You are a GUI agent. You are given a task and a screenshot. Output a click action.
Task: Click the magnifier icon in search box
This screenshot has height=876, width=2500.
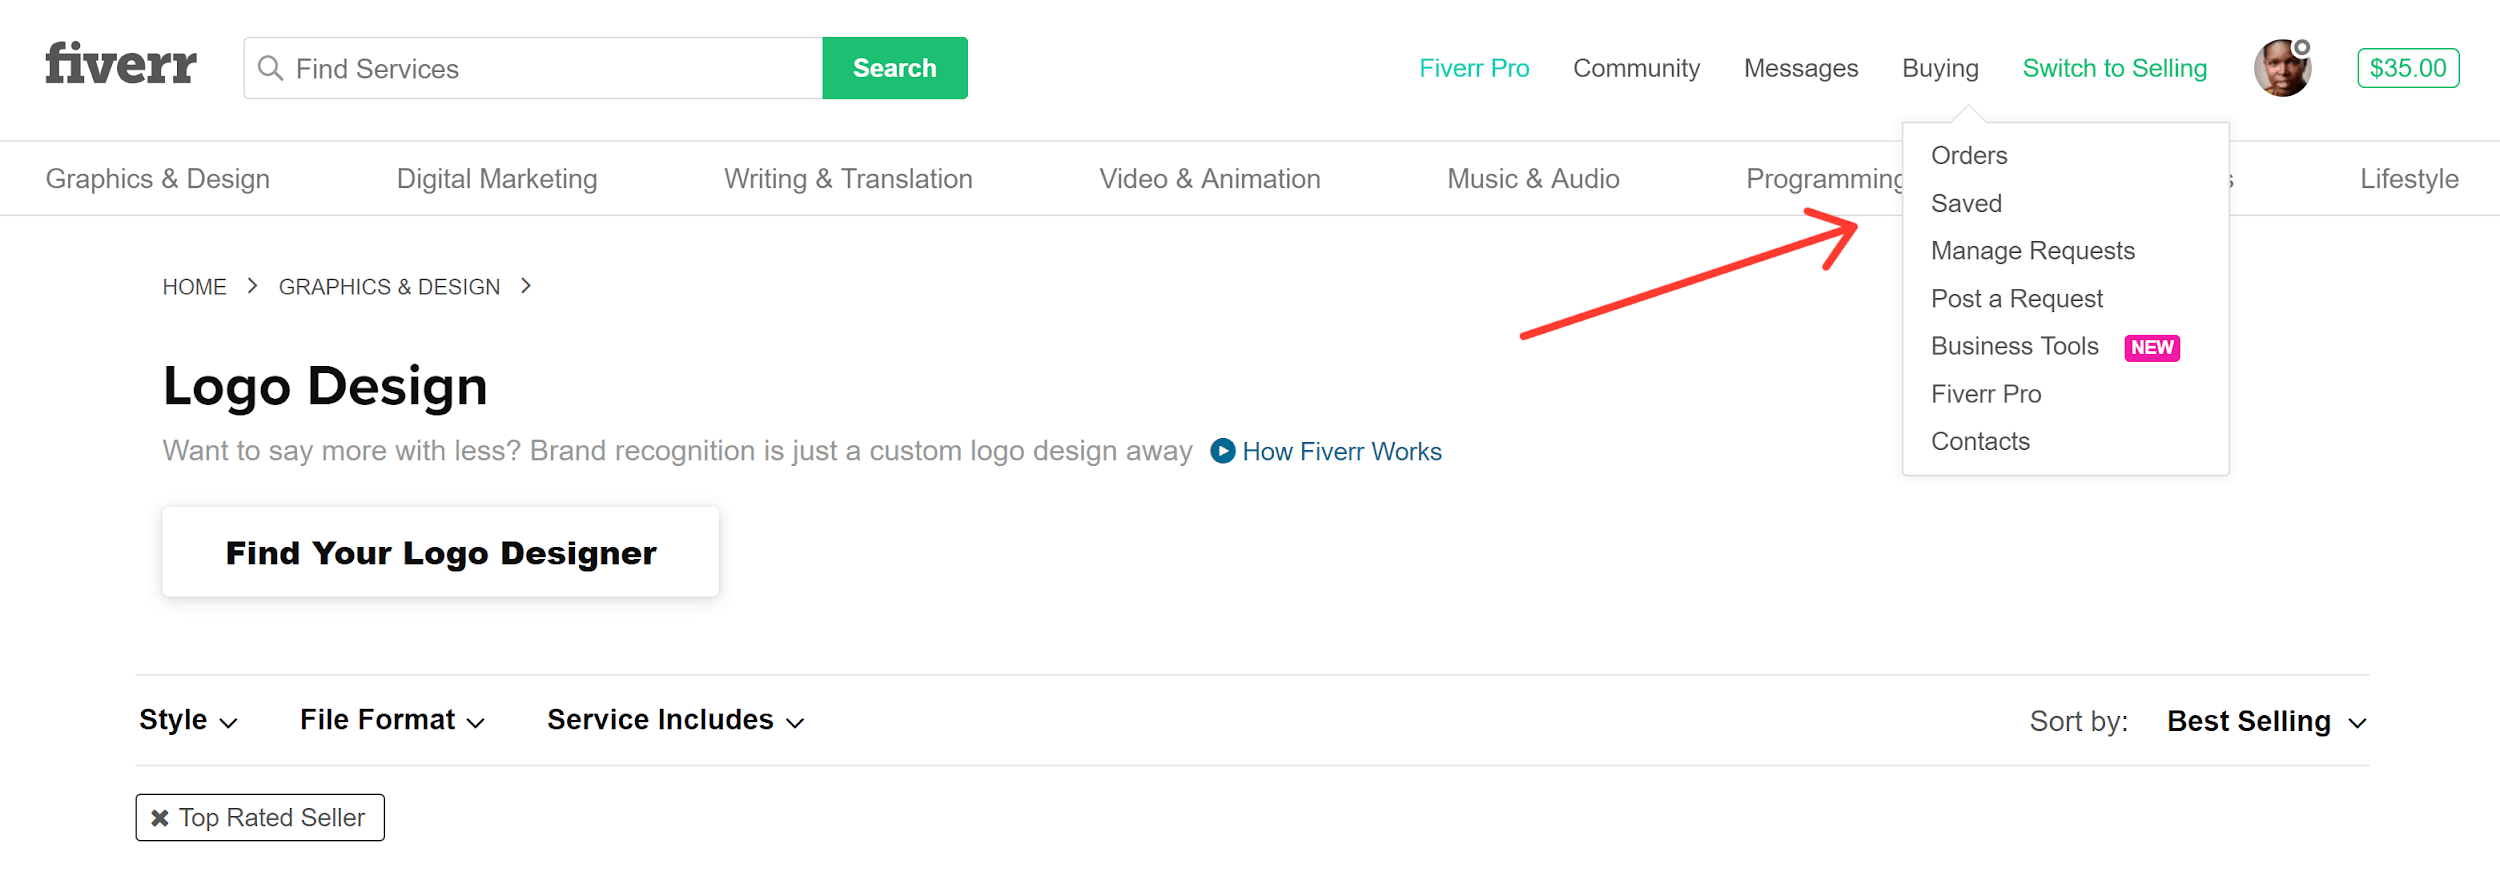270,68
